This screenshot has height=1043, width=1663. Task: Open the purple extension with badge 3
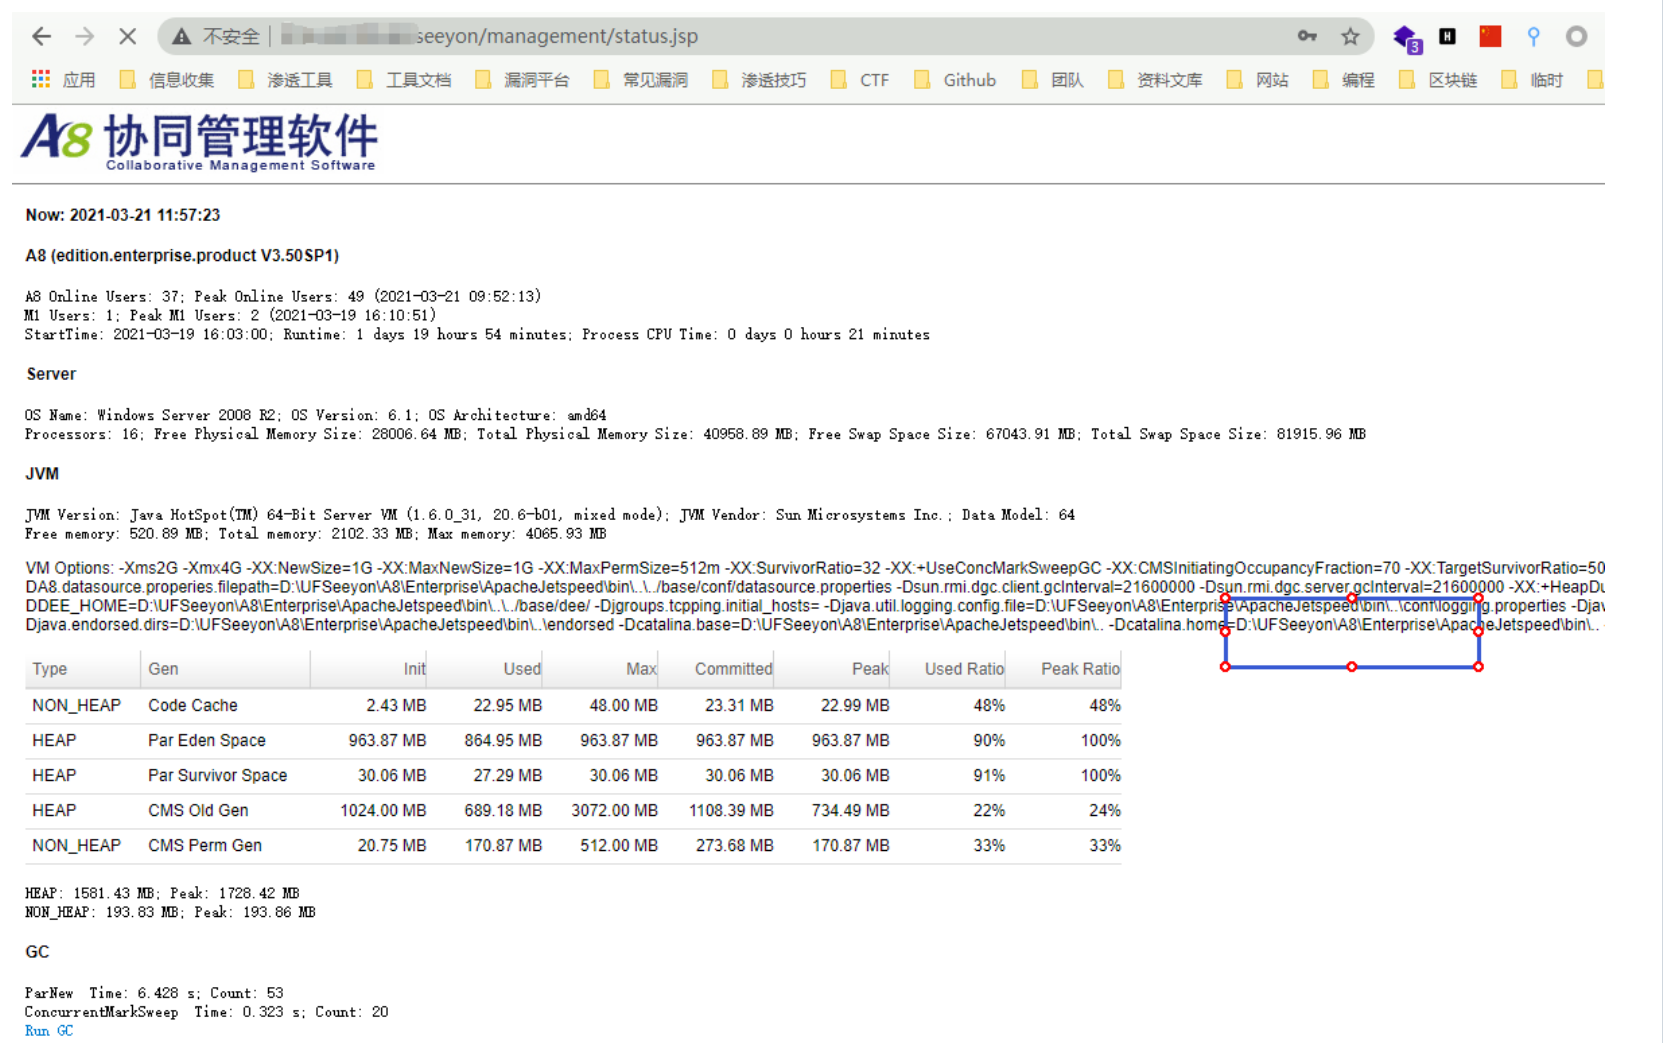1405,38
